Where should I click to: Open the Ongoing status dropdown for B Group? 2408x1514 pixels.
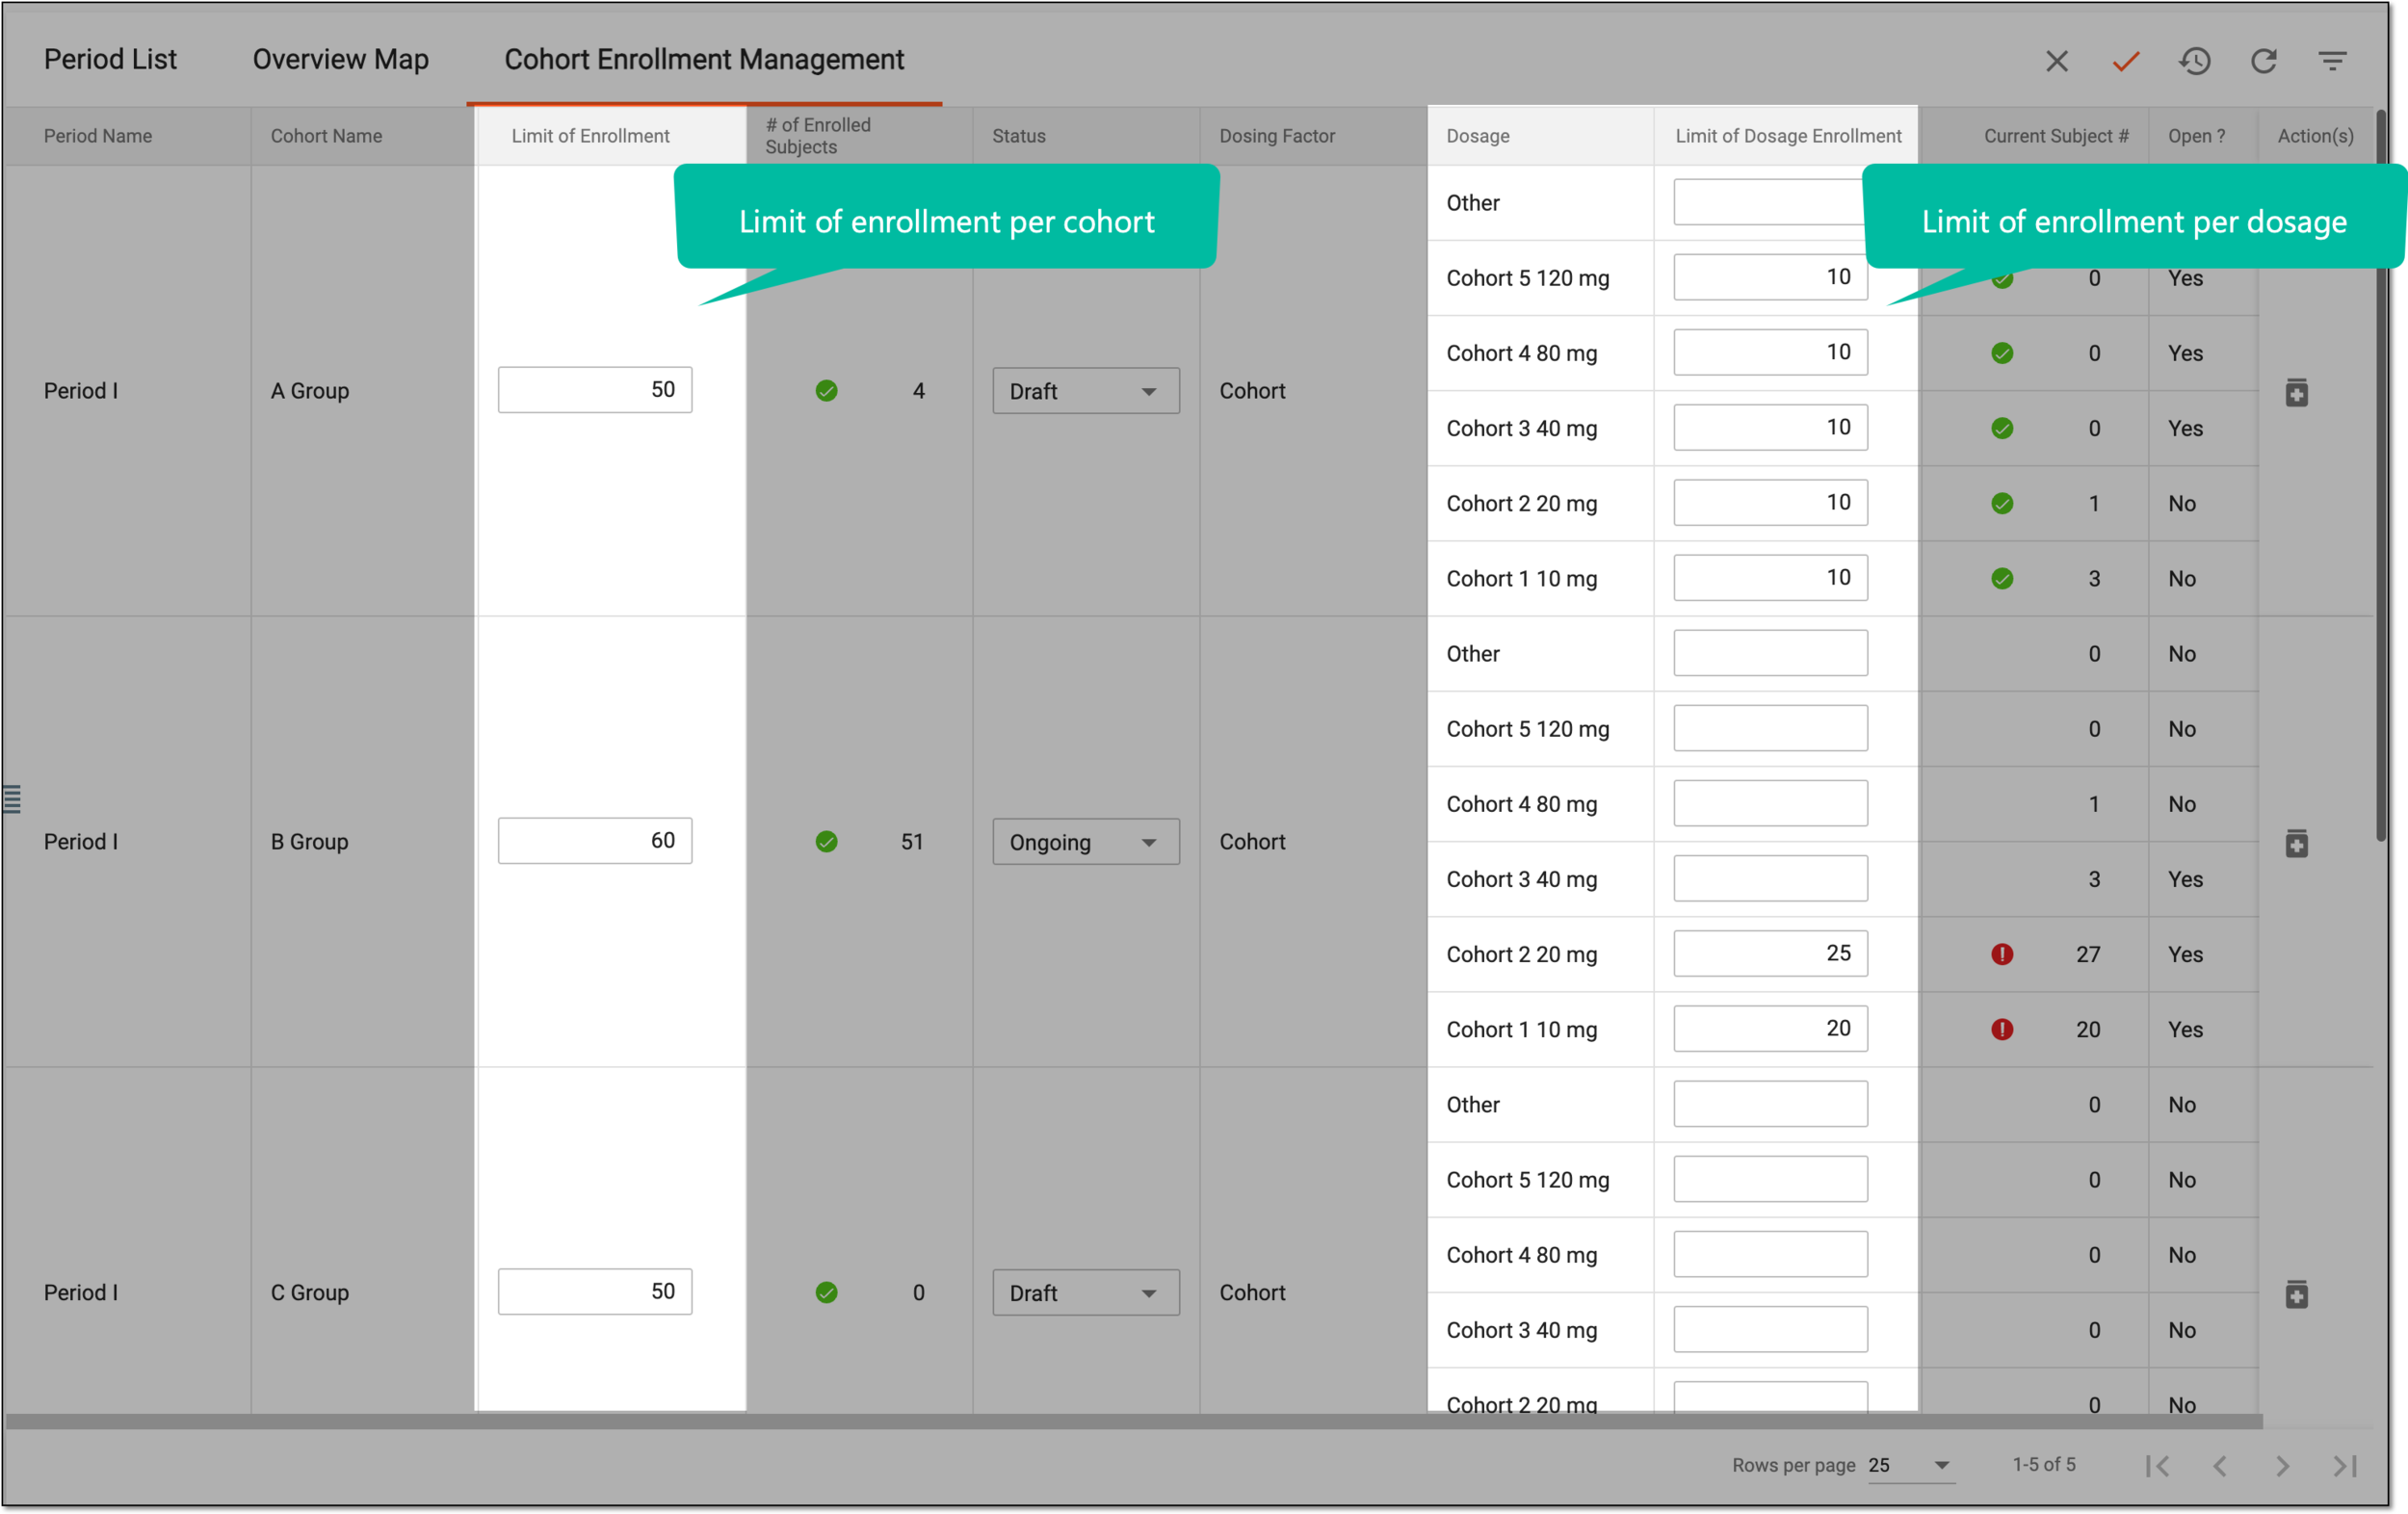coord(1085,842)
